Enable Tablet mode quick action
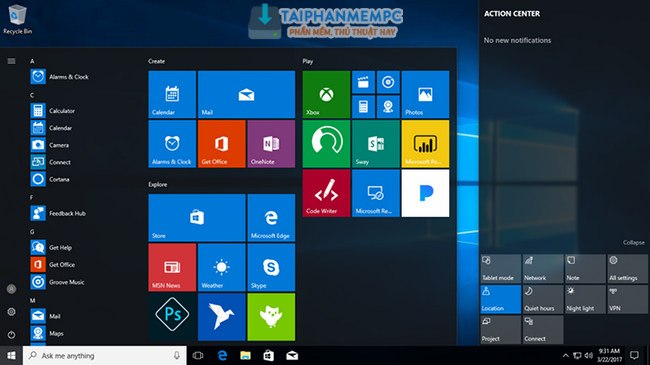Viewport: 650px width, 365px height. 500,269
